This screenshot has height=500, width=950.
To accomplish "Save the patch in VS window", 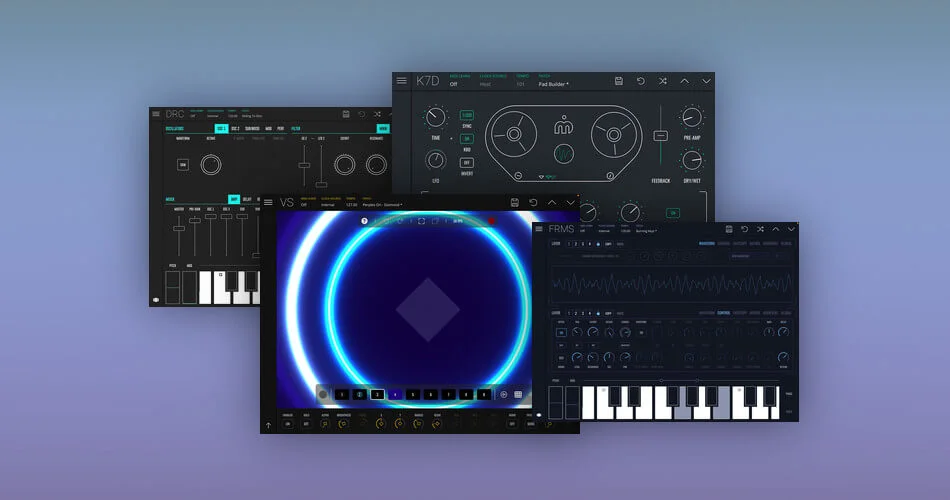I will [x=514, y=202].
